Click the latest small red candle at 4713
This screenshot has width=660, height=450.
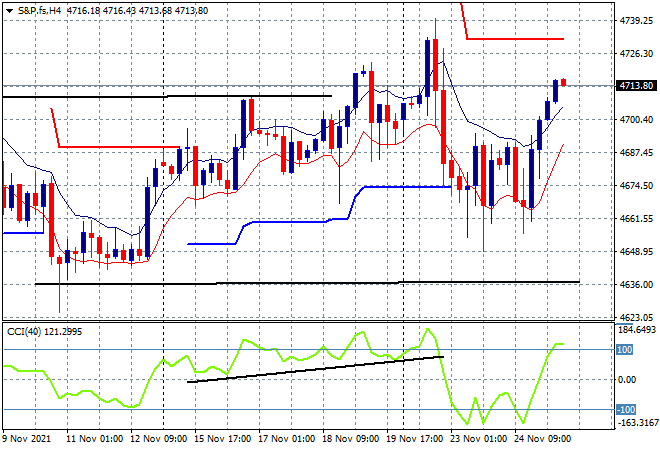pyautogui.click(x=564, y=83)
